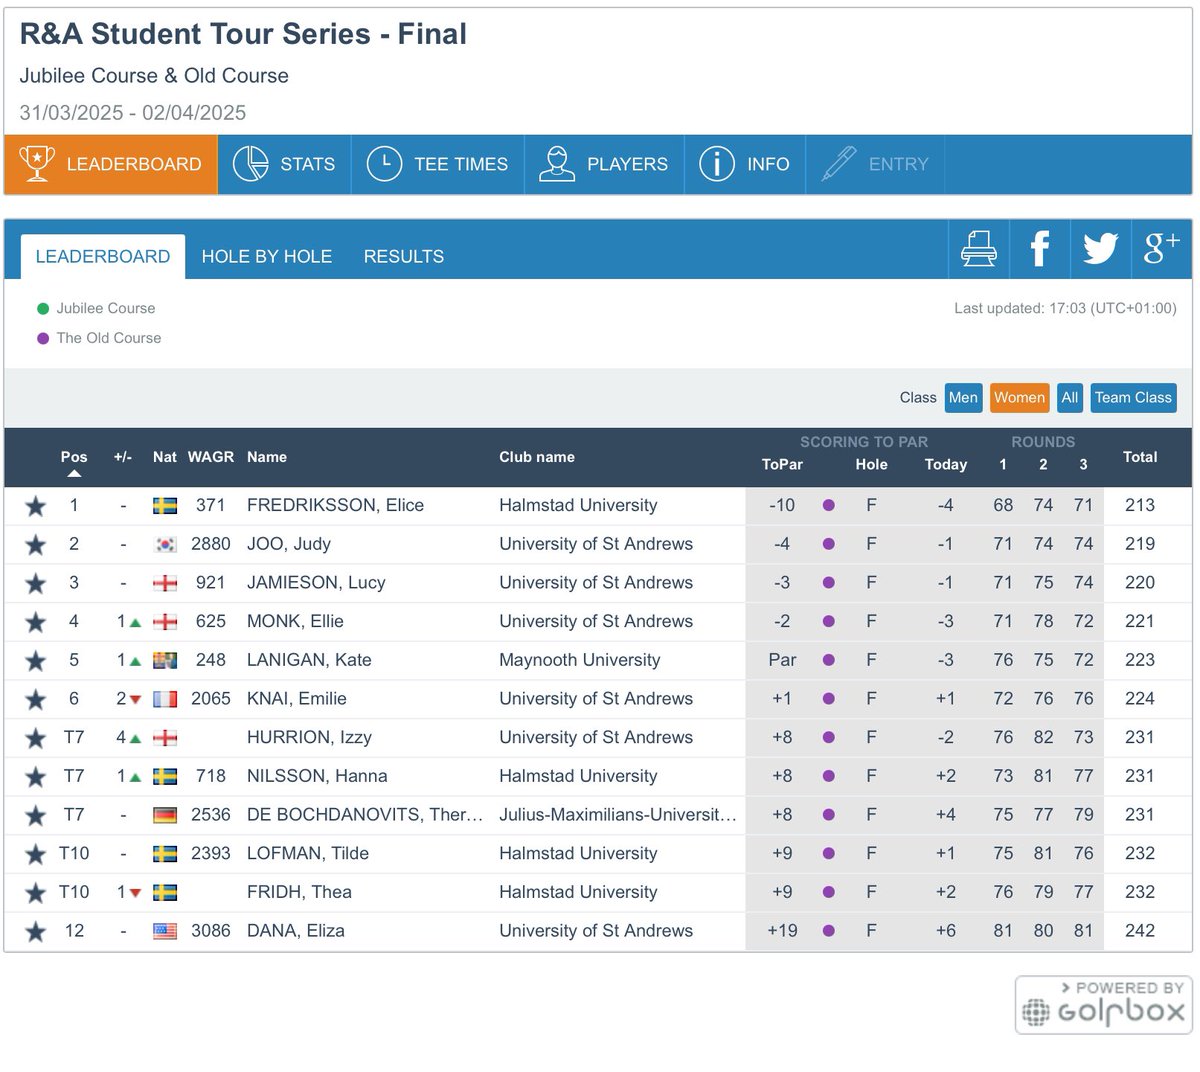Open the TEE TIMES navigation label
This screenshot has width=1200, height=1072.
[461, 164]
